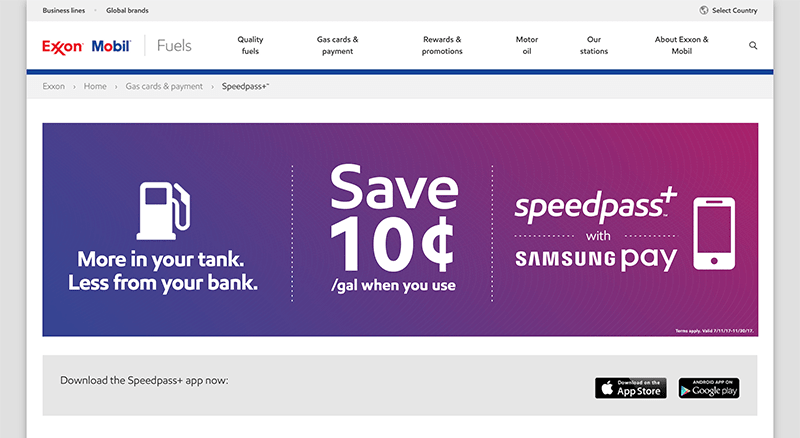Open the Motor oil menu

coord(527,45)
